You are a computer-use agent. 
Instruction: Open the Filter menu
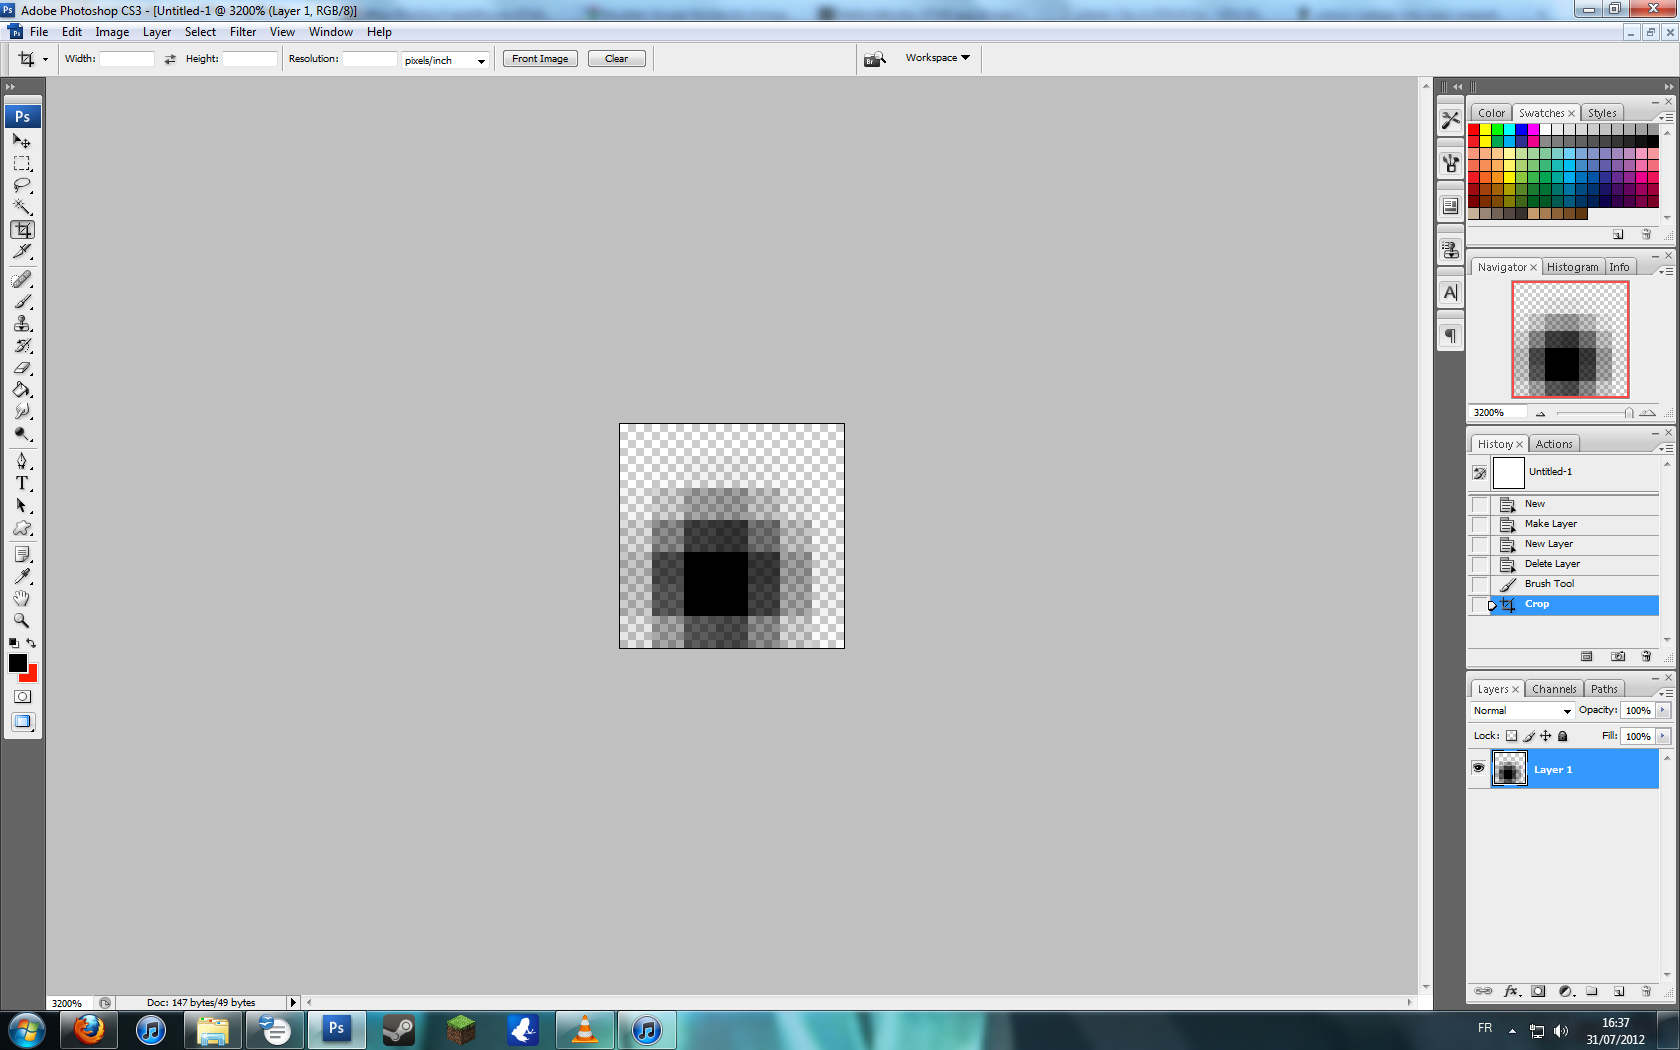(243, 32)
